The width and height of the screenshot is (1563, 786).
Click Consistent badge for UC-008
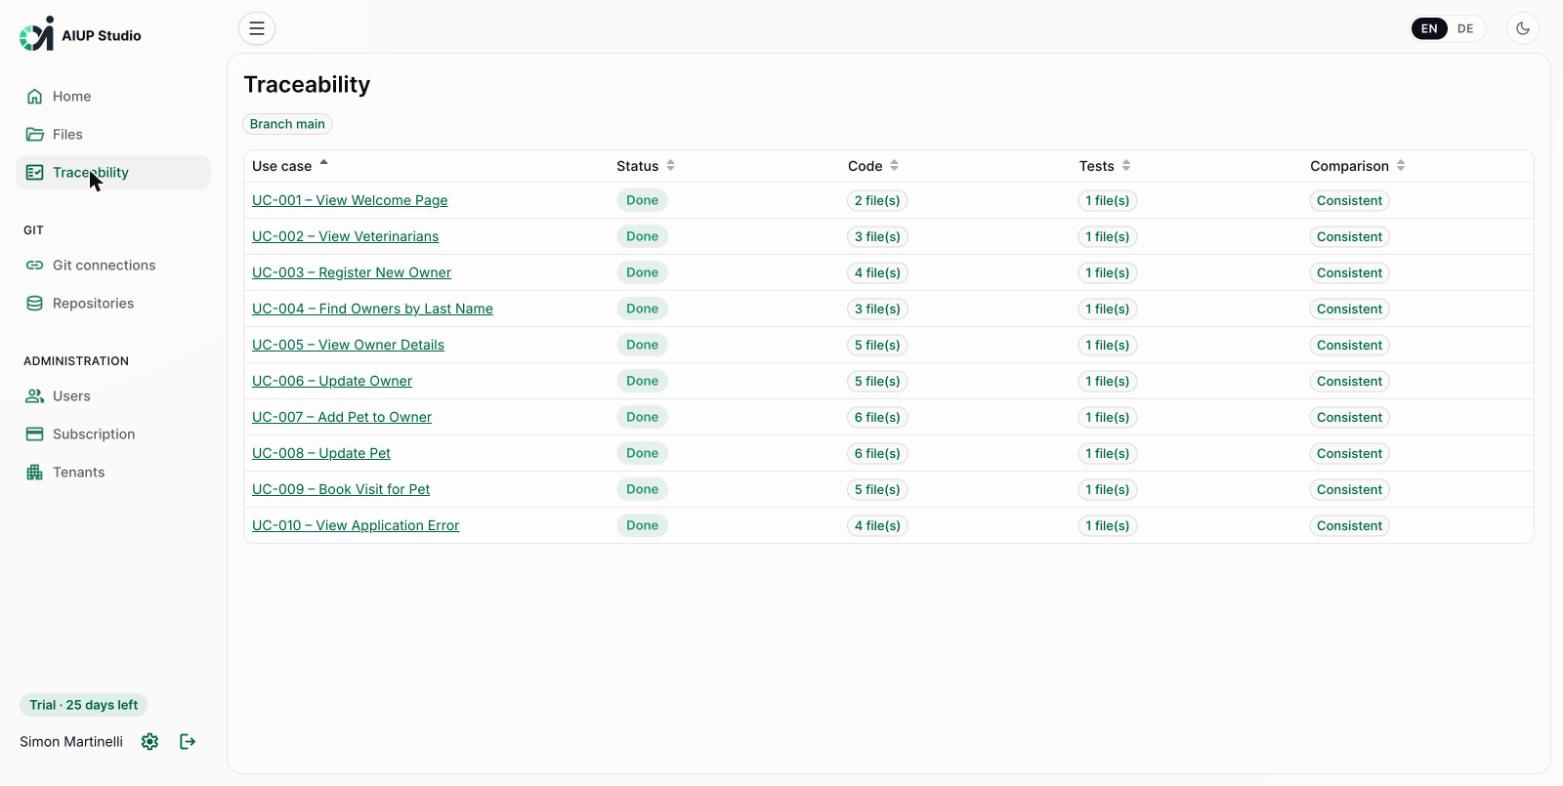pyautogui.click(x=1349, y=453)
